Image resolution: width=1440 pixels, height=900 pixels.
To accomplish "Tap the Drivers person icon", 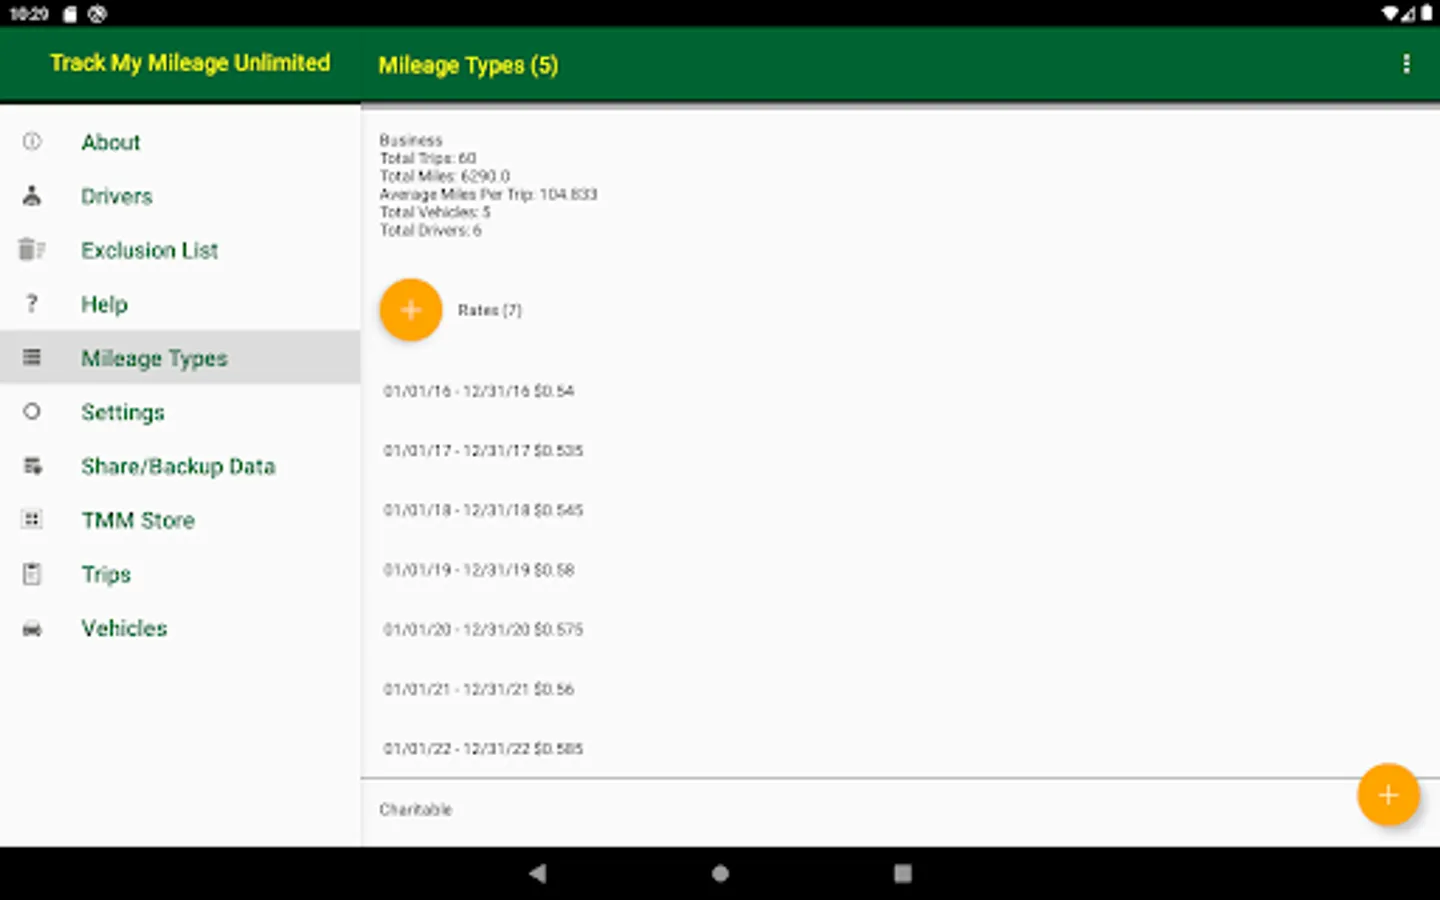I will tap(32, 195).
